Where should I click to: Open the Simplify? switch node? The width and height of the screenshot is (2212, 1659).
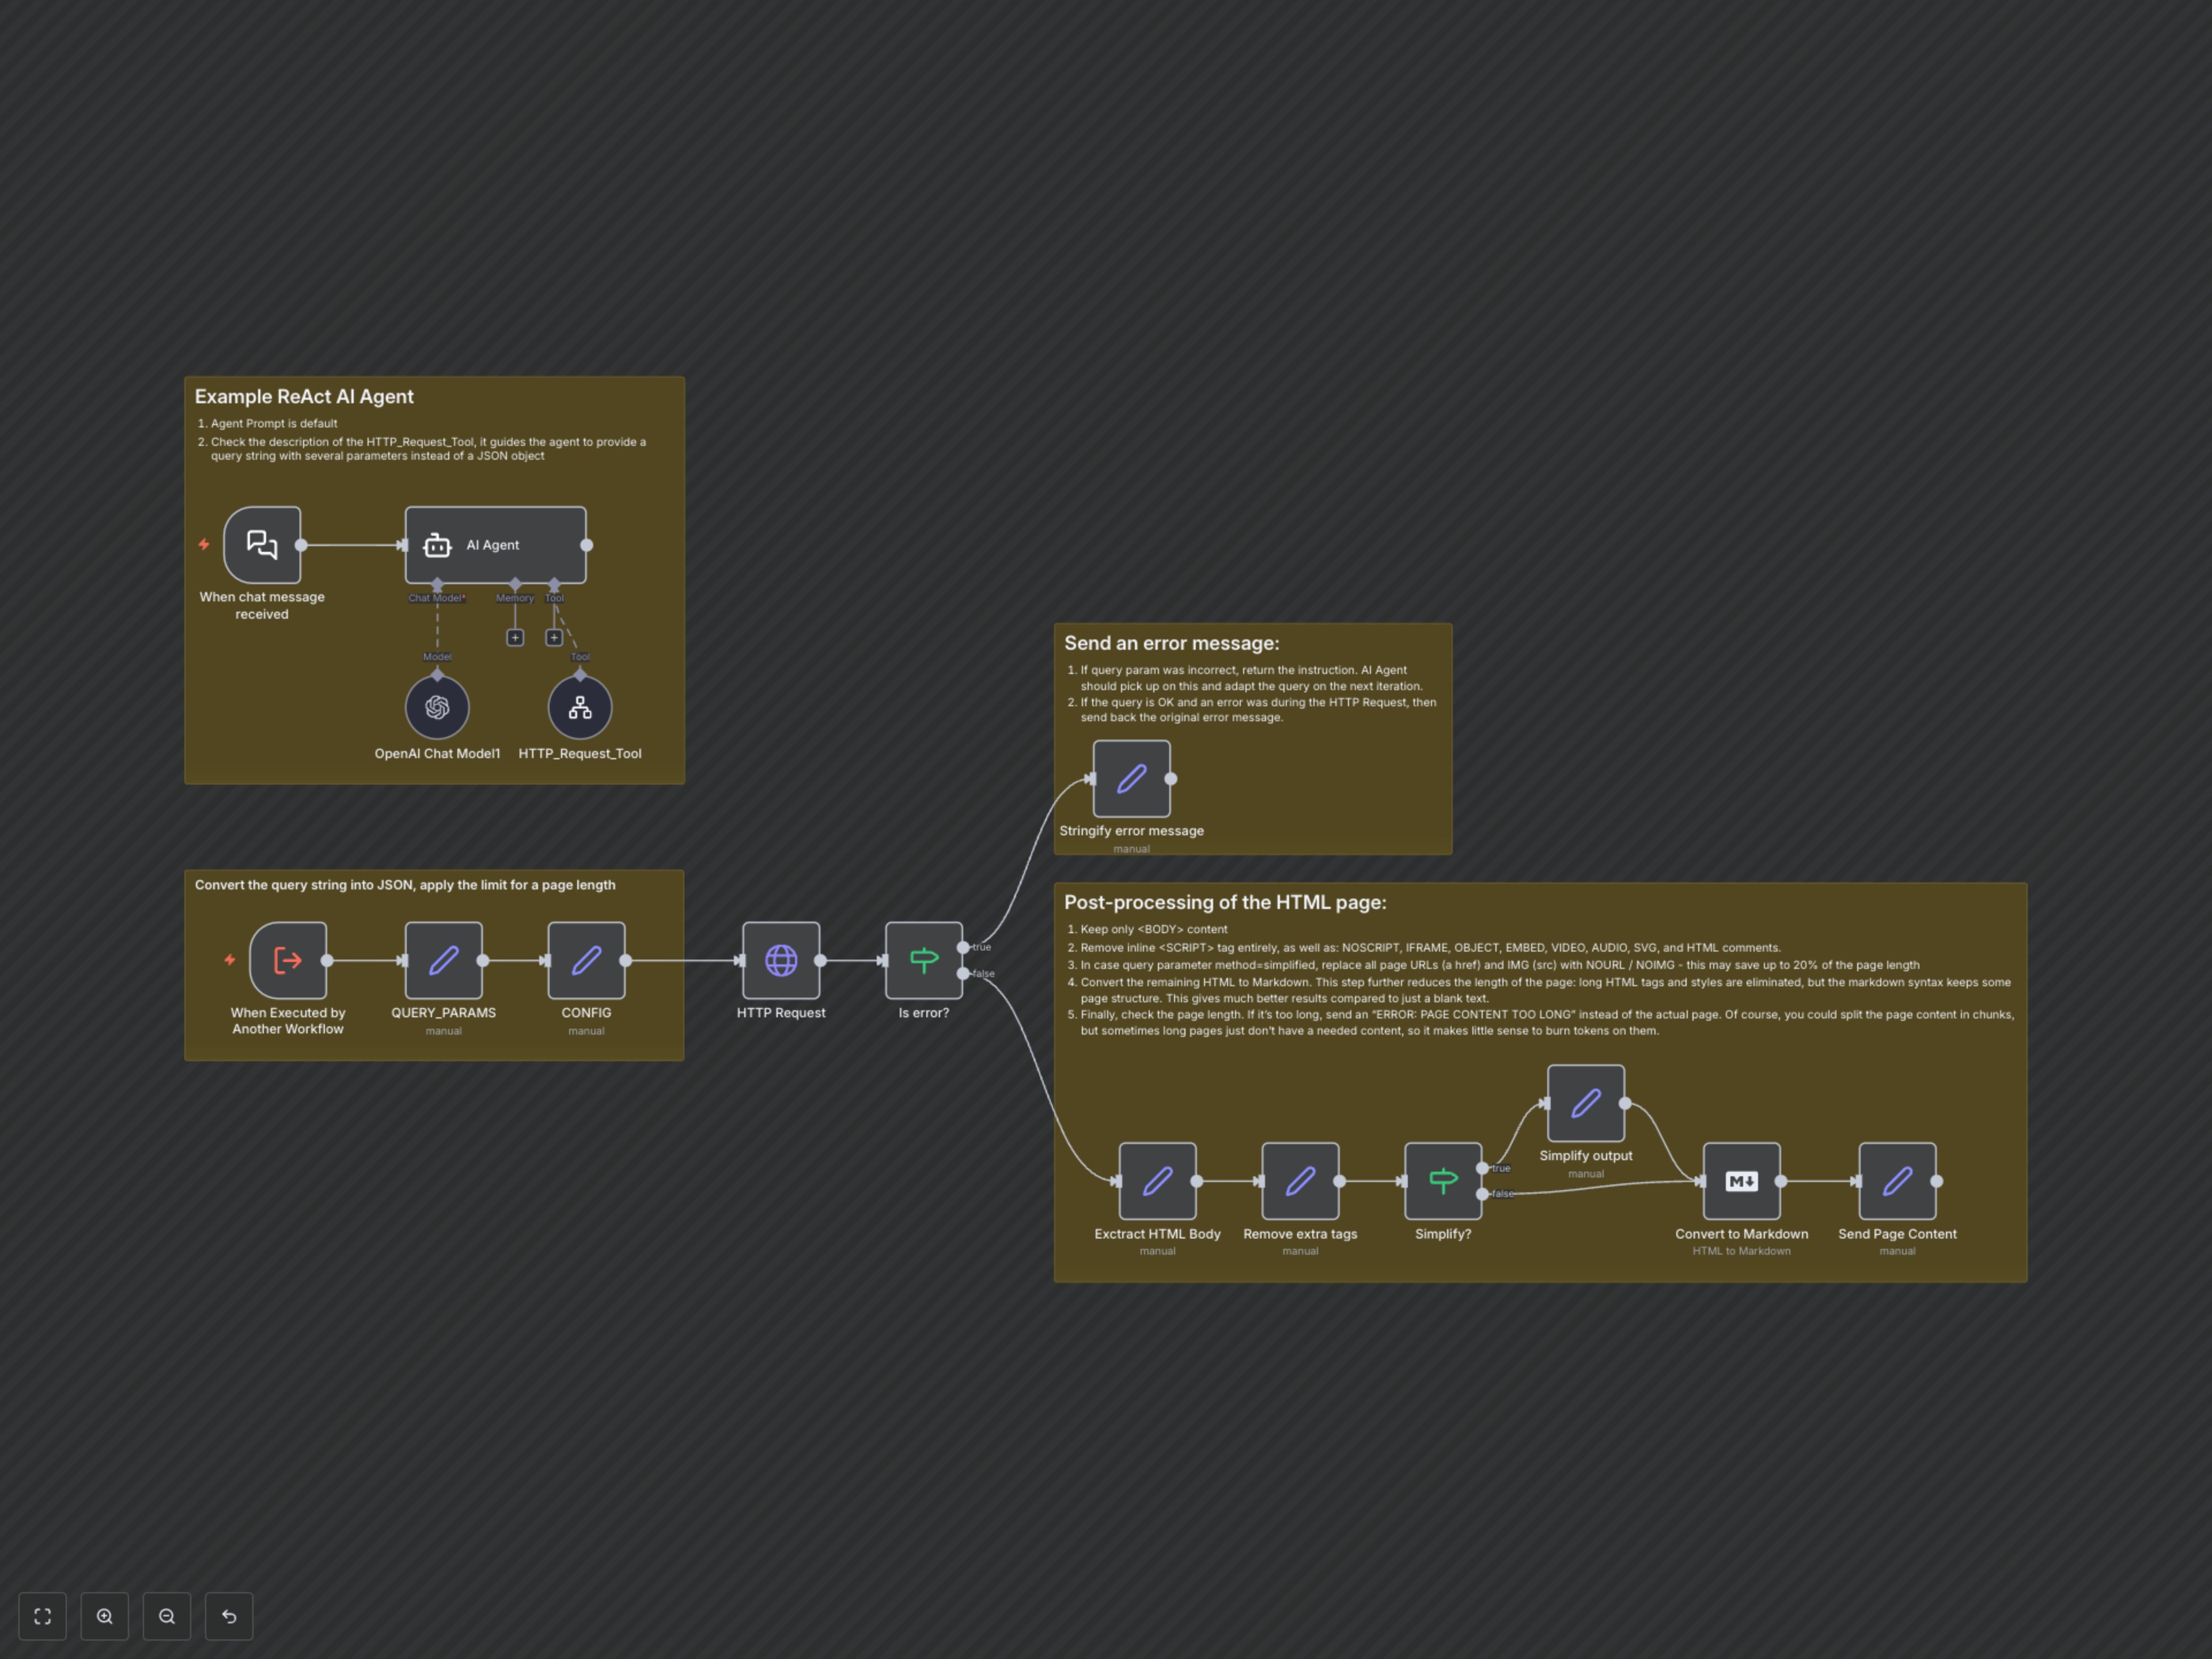pos(1443,1181)
